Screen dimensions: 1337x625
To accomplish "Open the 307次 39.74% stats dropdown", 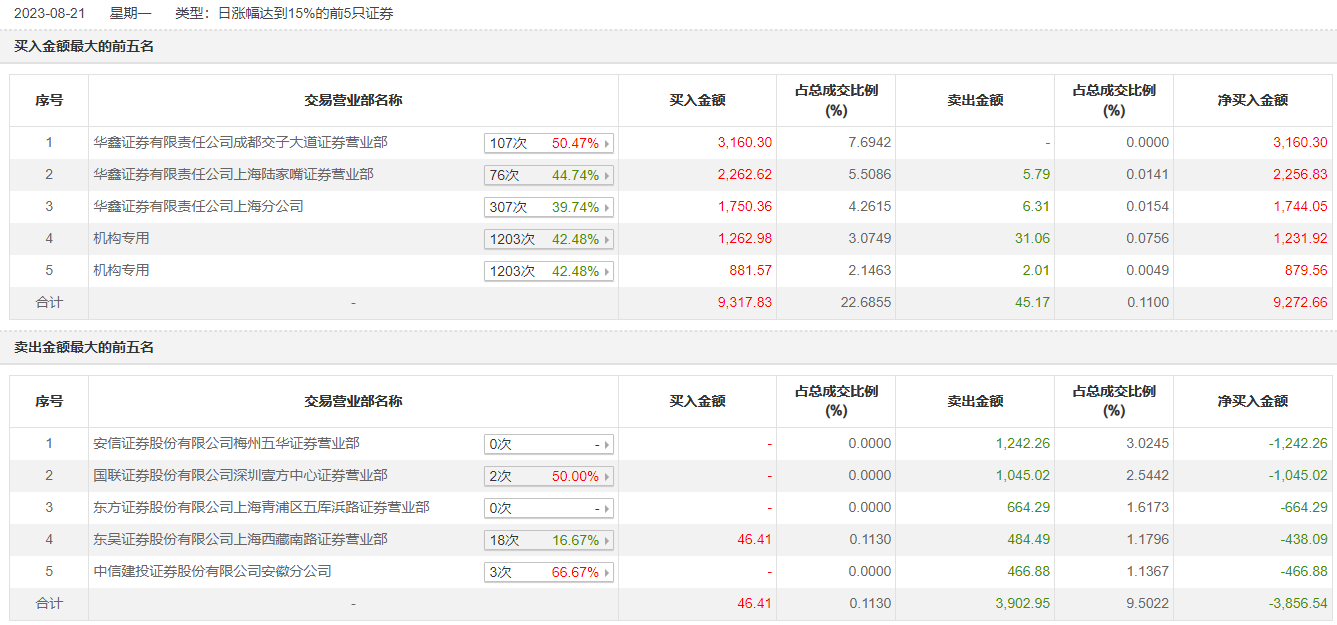I will [549, 207].
